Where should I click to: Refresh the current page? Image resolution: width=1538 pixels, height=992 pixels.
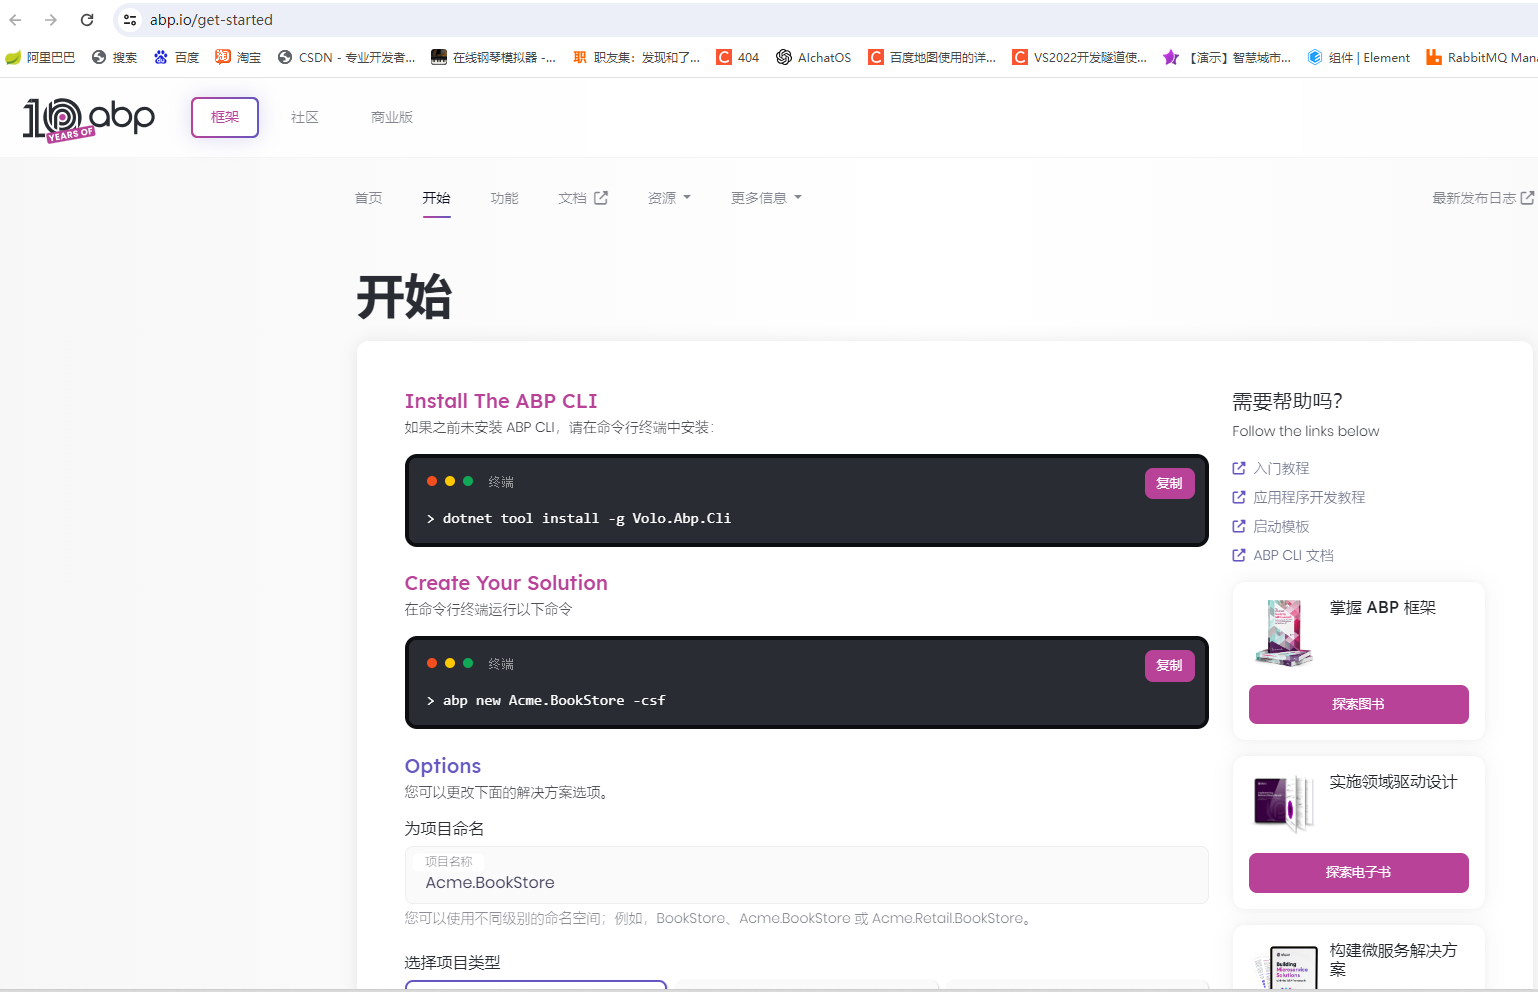(x=87, y=19)
